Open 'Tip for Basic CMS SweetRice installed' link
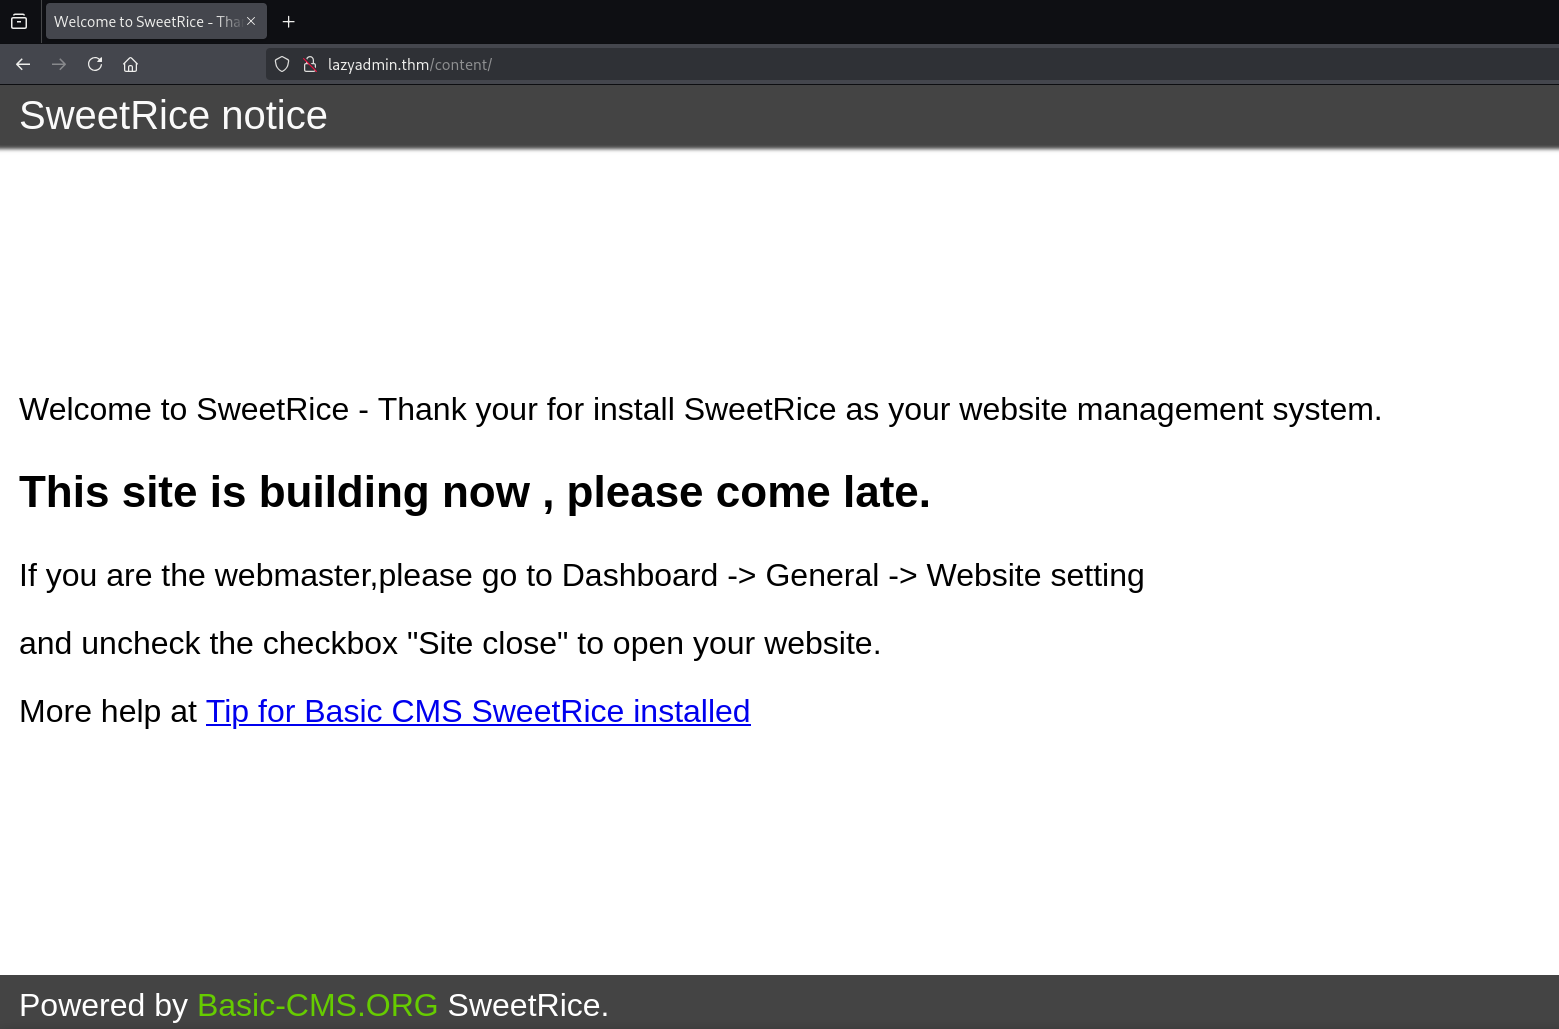The height and width of the screenshot is (1029, 1559). coord(477,711)
